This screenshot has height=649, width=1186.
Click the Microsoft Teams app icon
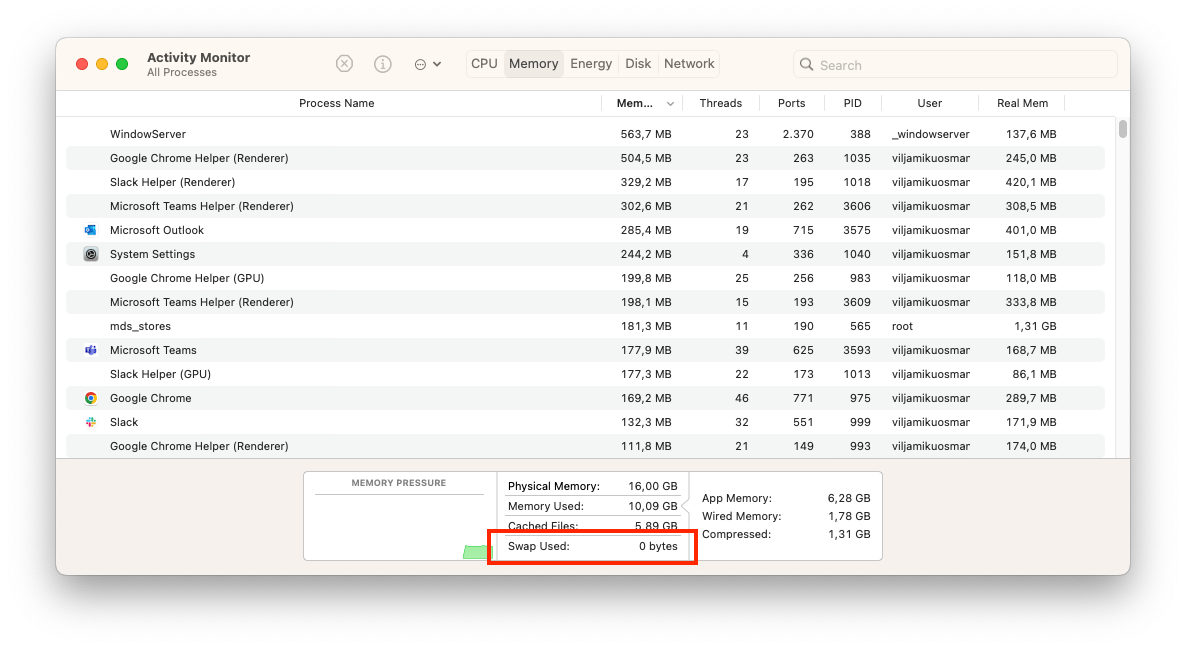pyautogui.click(x=91, y=350)
